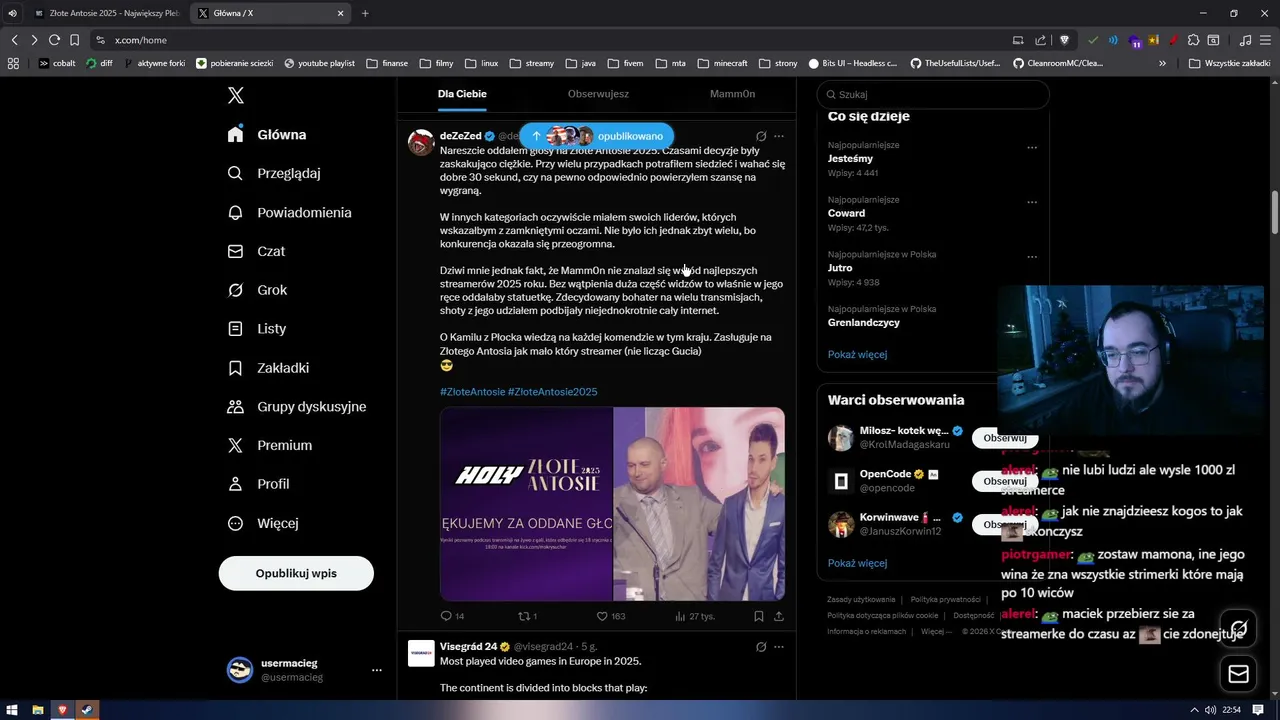
Task: Click Pokaż więcej under trending topics
Action: click(x=857, y=354)
